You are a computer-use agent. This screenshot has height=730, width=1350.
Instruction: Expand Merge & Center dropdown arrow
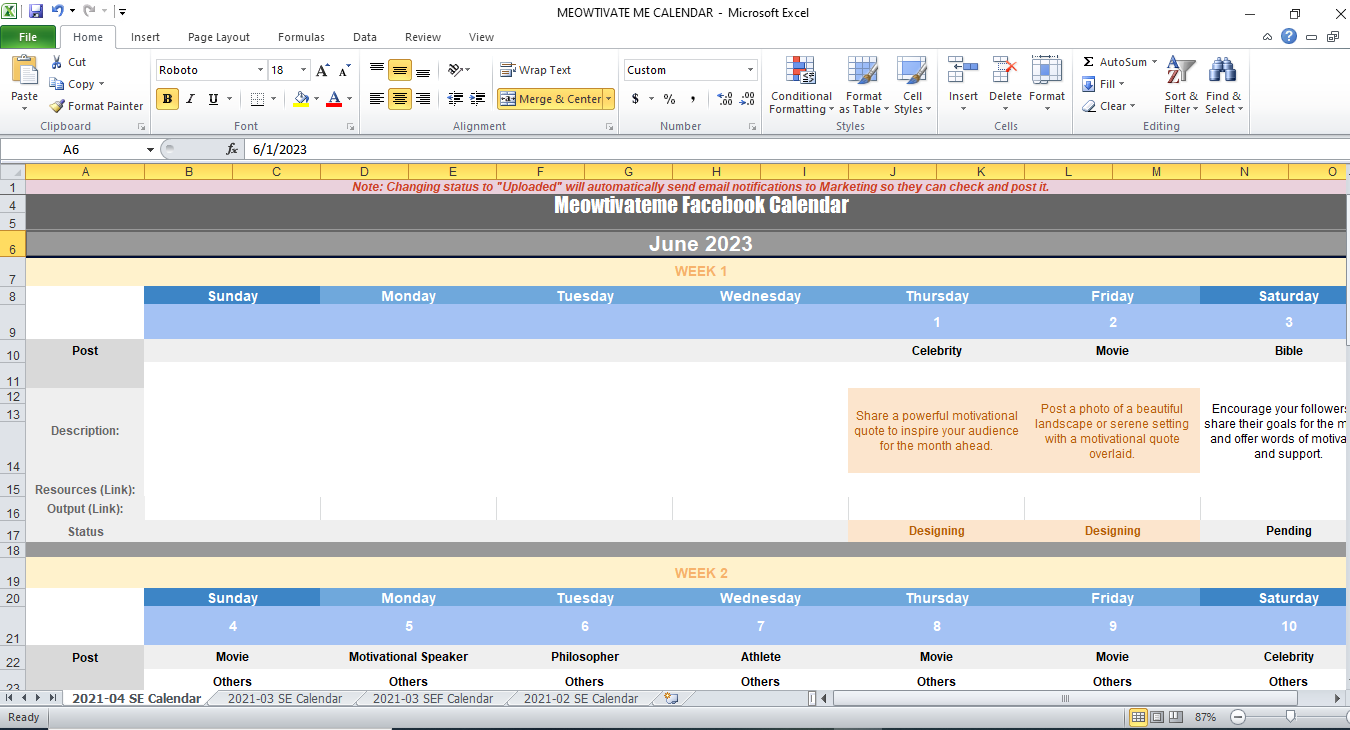[608, 99]
